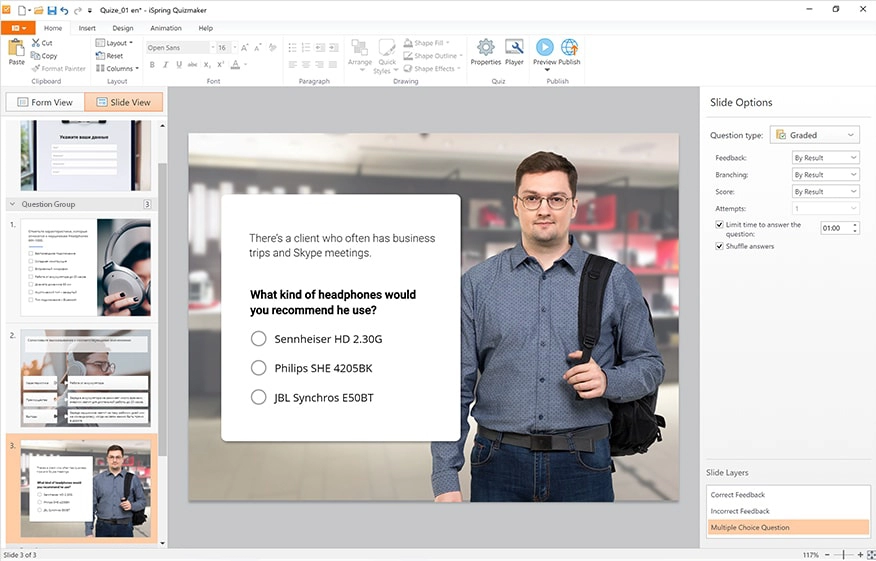Switch to the Insert ribbon tab

(x=87, y=28)
